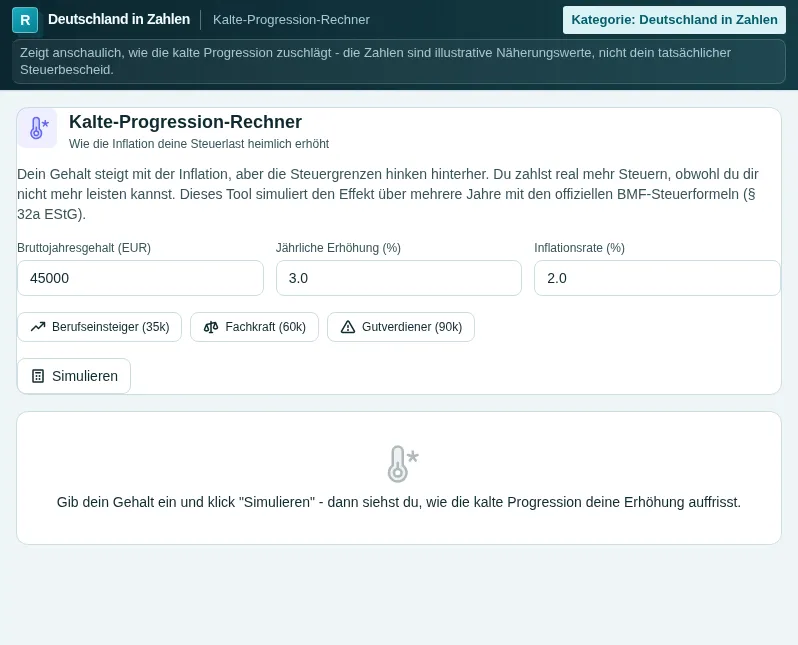Run the simulation with Simulieren
798x645 pixels.
(74, 376)
